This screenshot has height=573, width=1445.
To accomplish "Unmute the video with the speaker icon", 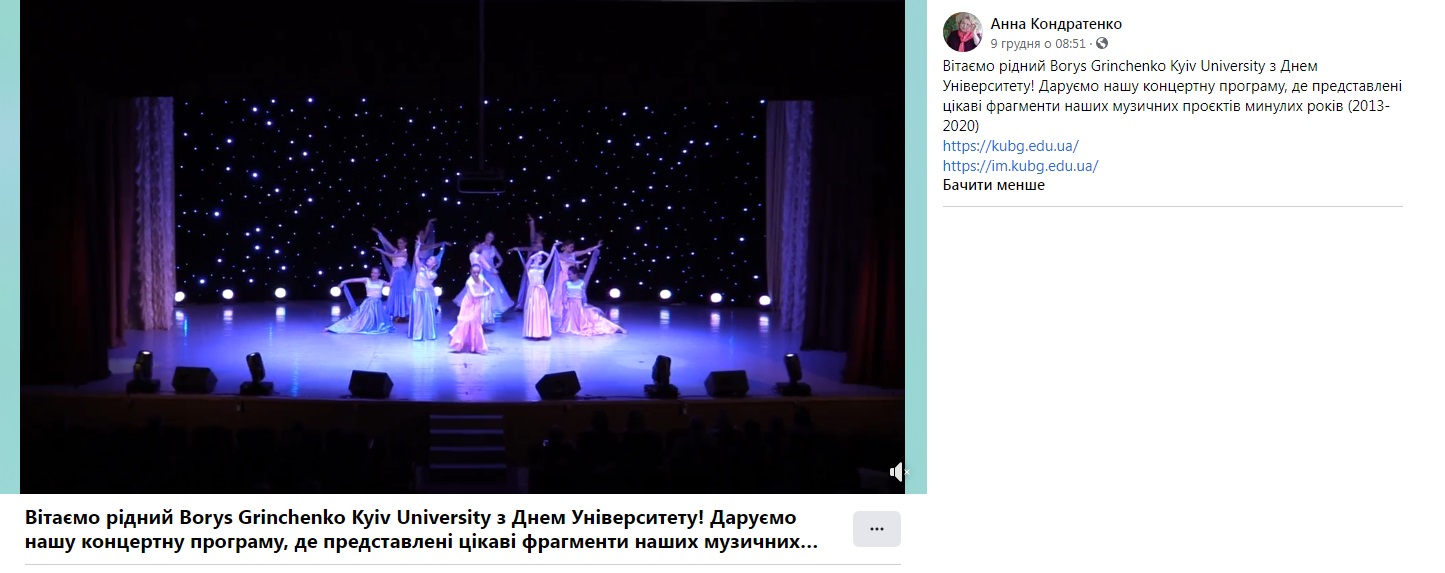I will pos(898,472).
